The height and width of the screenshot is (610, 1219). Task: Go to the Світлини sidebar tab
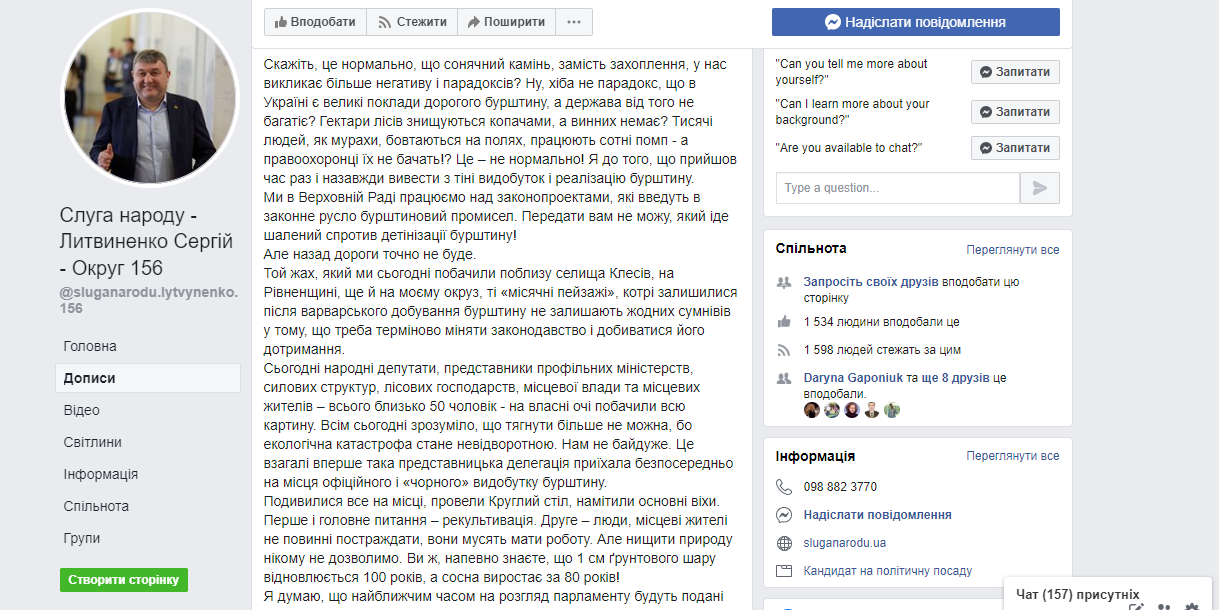92,442
